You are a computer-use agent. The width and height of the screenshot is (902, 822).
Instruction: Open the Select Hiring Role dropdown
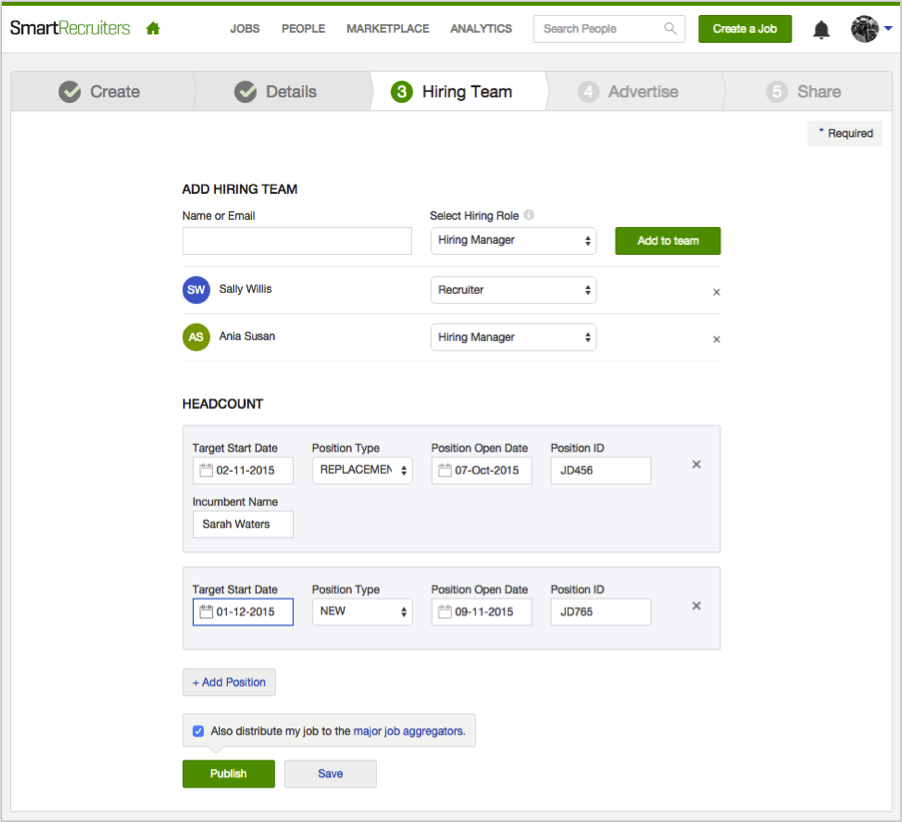513,241
